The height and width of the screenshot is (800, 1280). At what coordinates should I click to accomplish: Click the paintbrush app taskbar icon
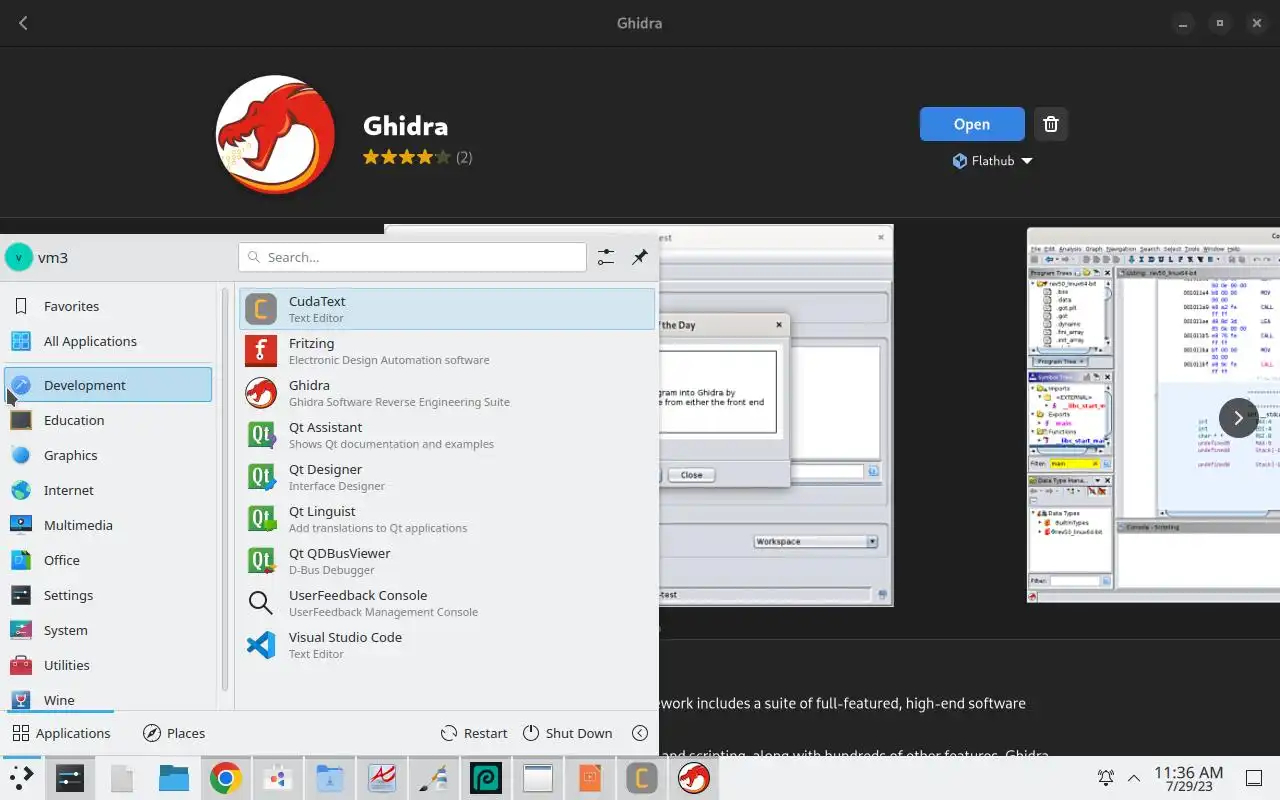click(x=434, y=778)
